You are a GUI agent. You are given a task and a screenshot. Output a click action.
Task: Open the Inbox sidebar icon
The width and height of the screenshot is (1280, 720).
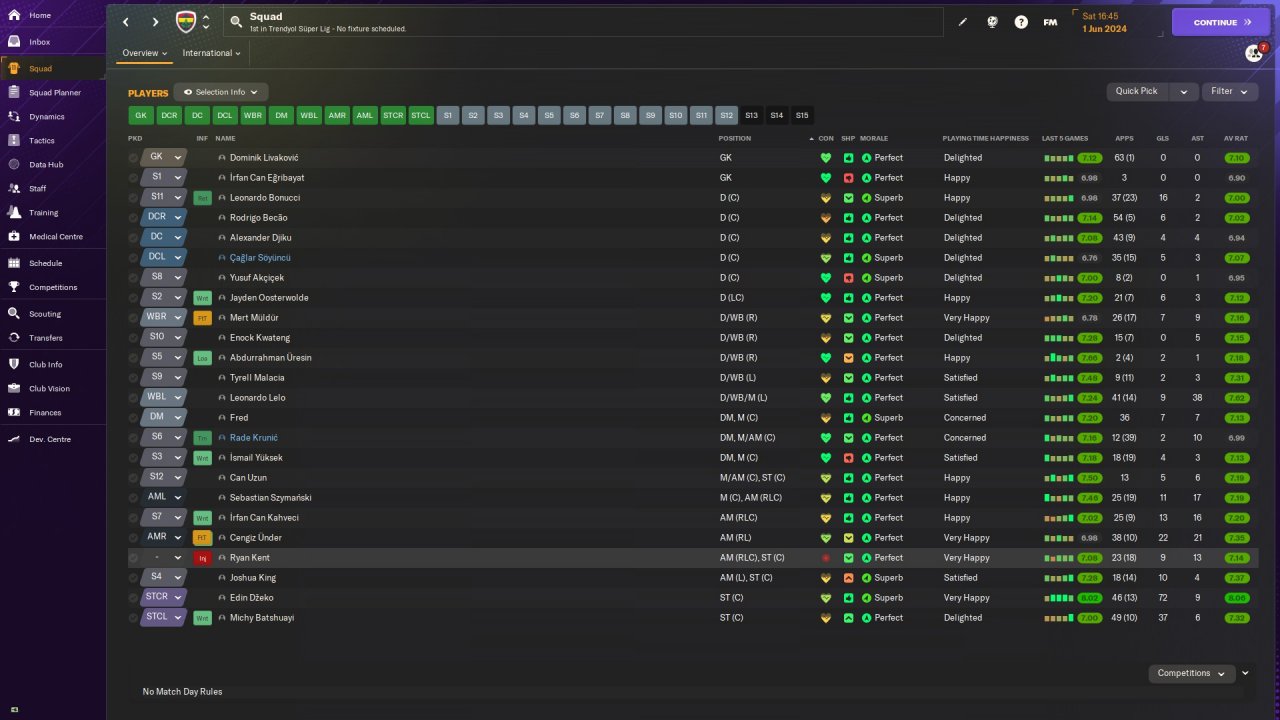[14, 42]
